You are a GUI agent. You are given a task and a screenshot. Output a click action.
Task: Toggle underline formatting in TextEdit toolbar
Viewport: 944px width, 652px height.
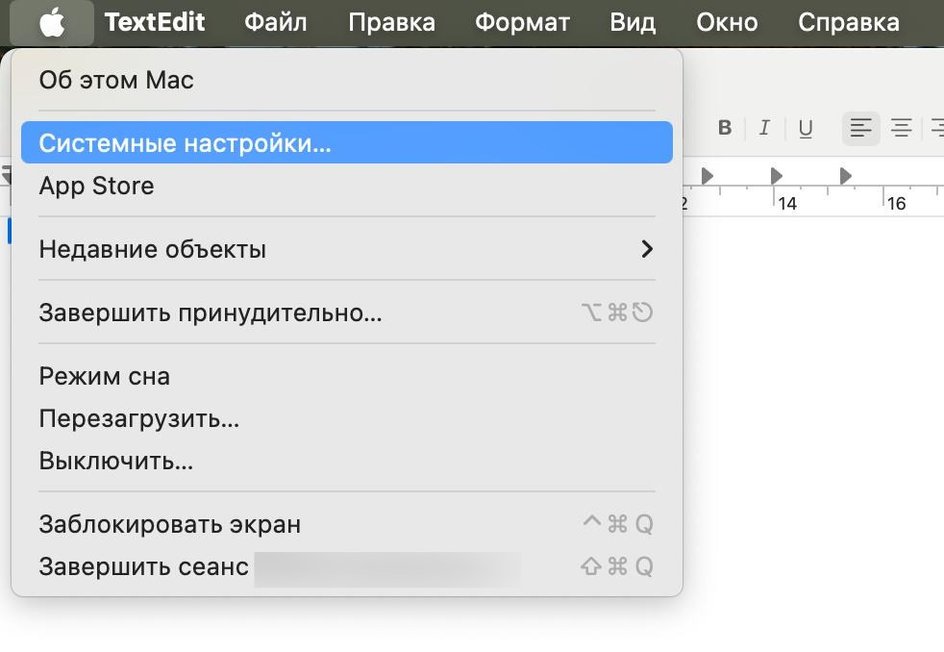(806, 128)
